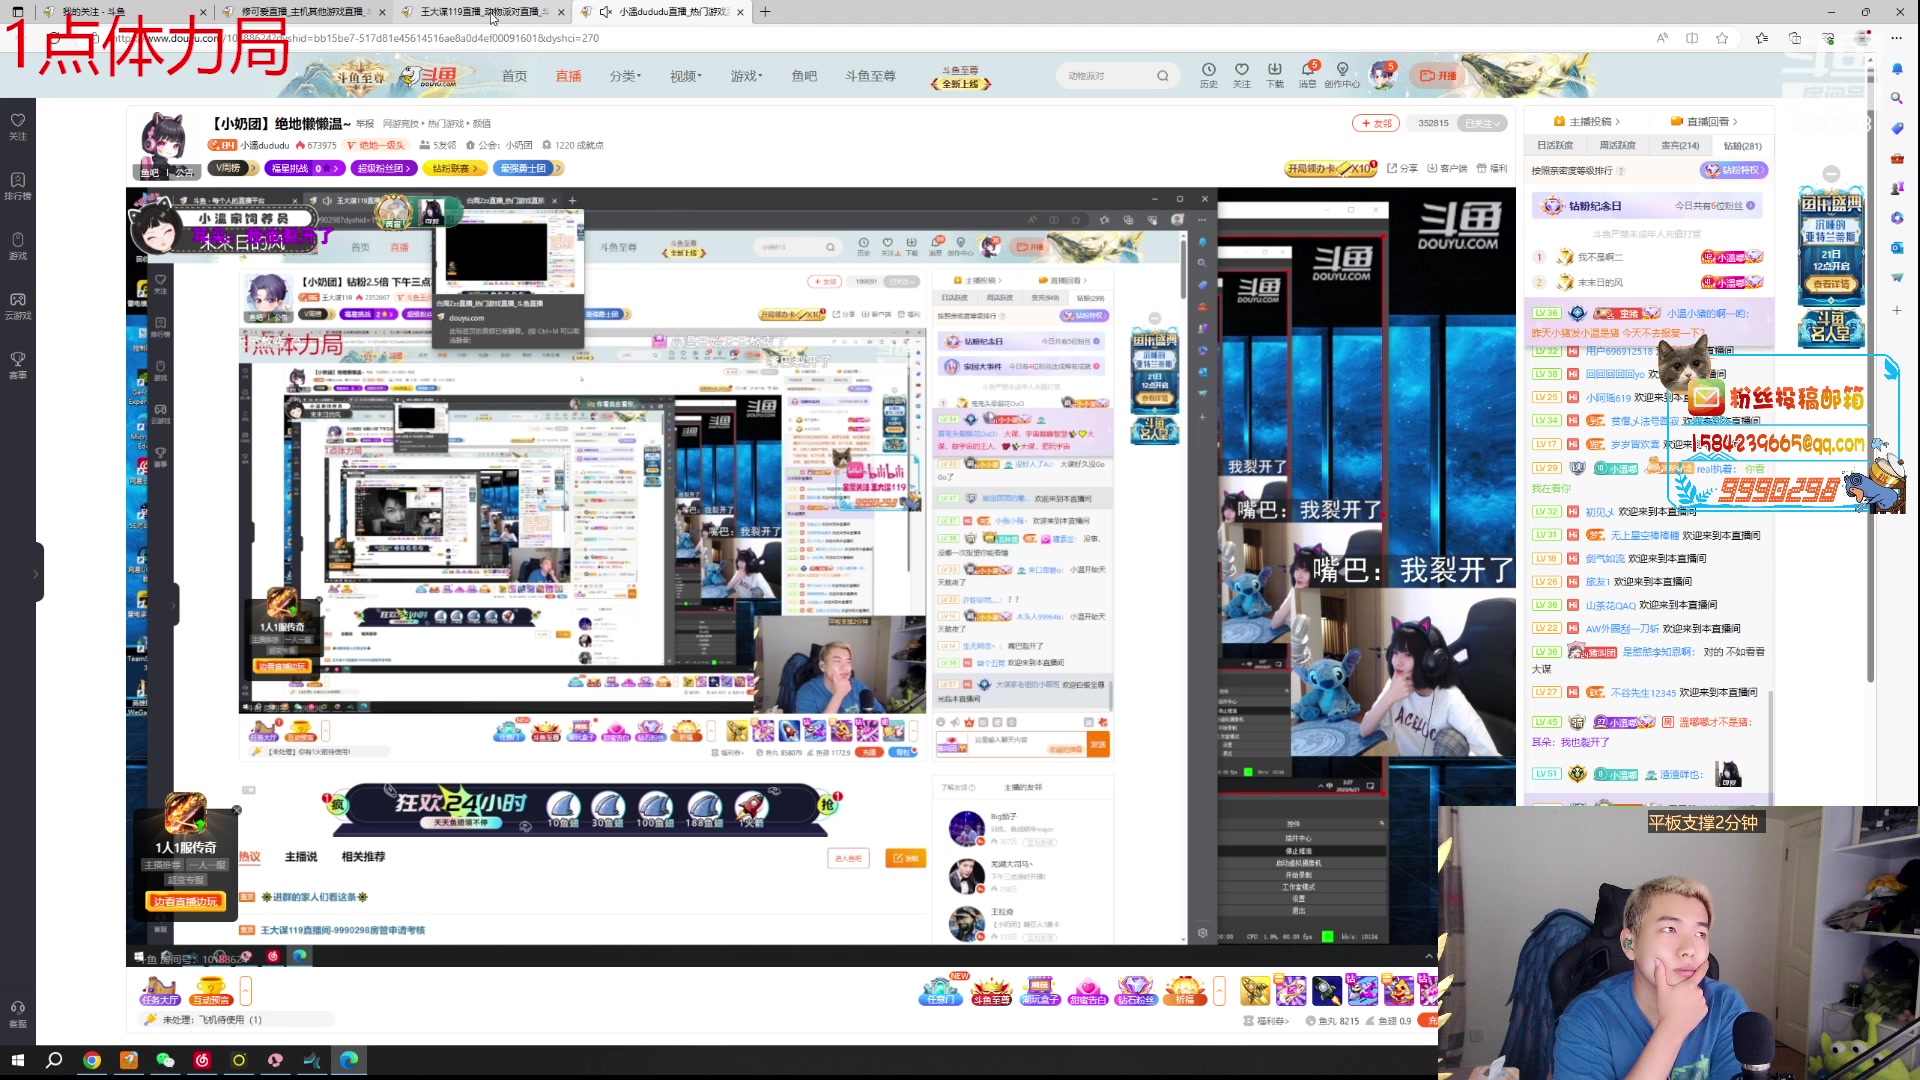1920x1080 pixels.
Task: Open 云游戏 cloud gaming in left sidebar
Action: point(18,306)
